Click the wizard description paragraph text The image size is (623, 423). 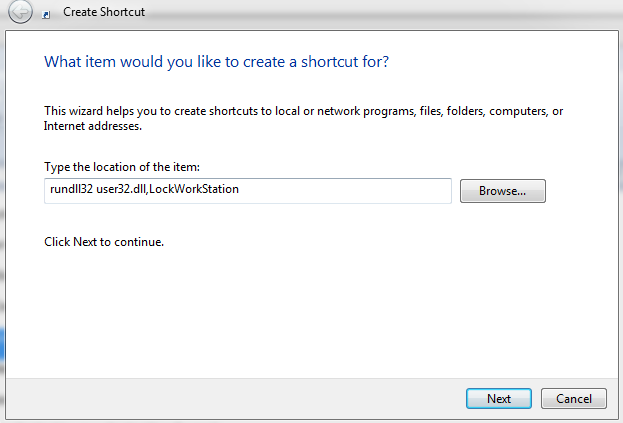[303, 118]
